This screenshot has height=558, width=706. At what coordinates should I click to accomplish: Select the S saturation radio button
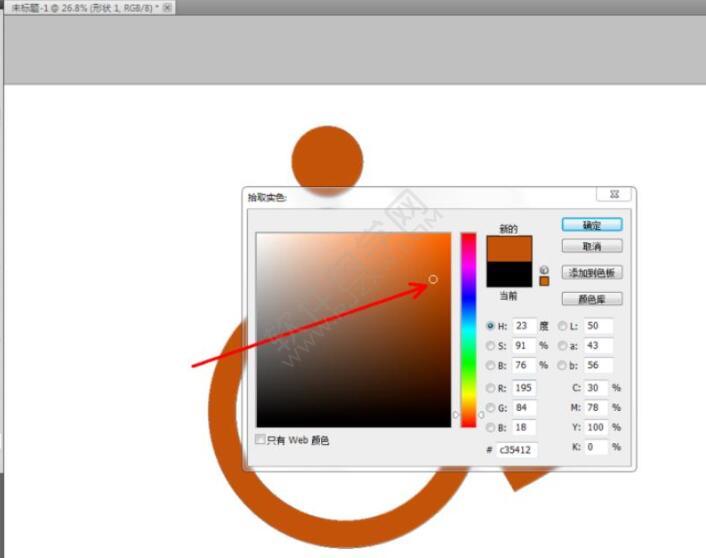[490, 345]
